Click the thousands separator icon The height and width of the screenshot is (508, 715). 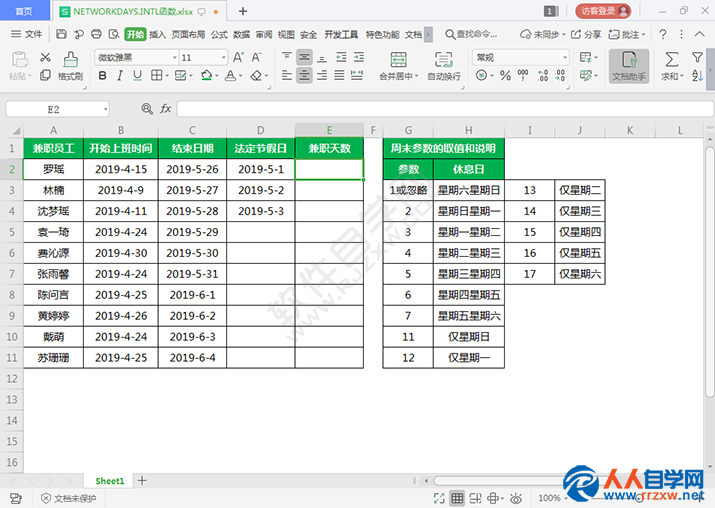pyautogui.click(x=523, y=75)
